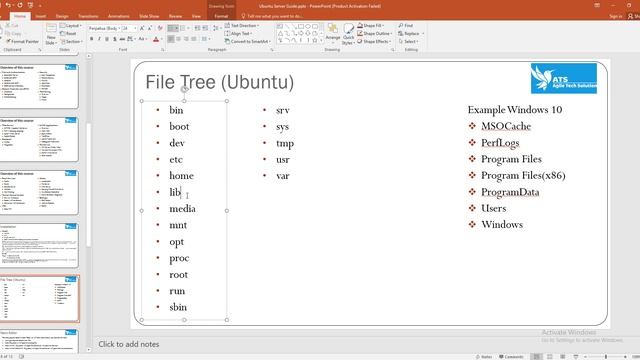This screenshot has width=640, height=360.
Task: Click the Undo icon in the title bar
Action: click(x=8, y=5)
